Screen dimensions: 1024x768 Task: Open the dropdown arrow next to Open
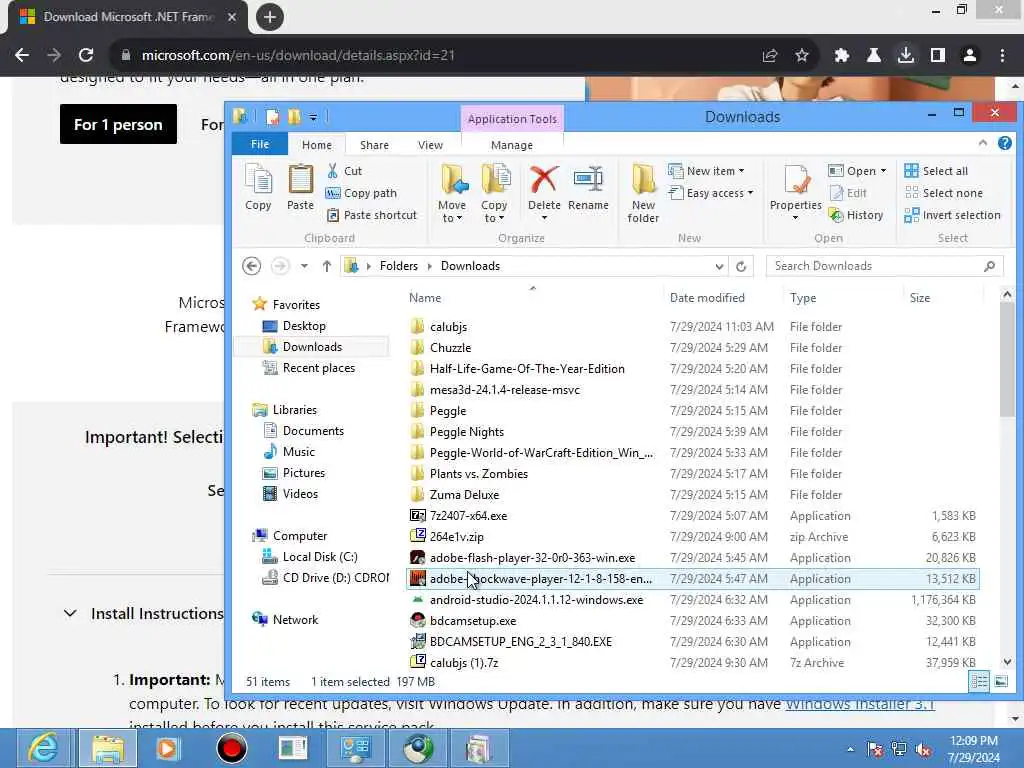883,171
